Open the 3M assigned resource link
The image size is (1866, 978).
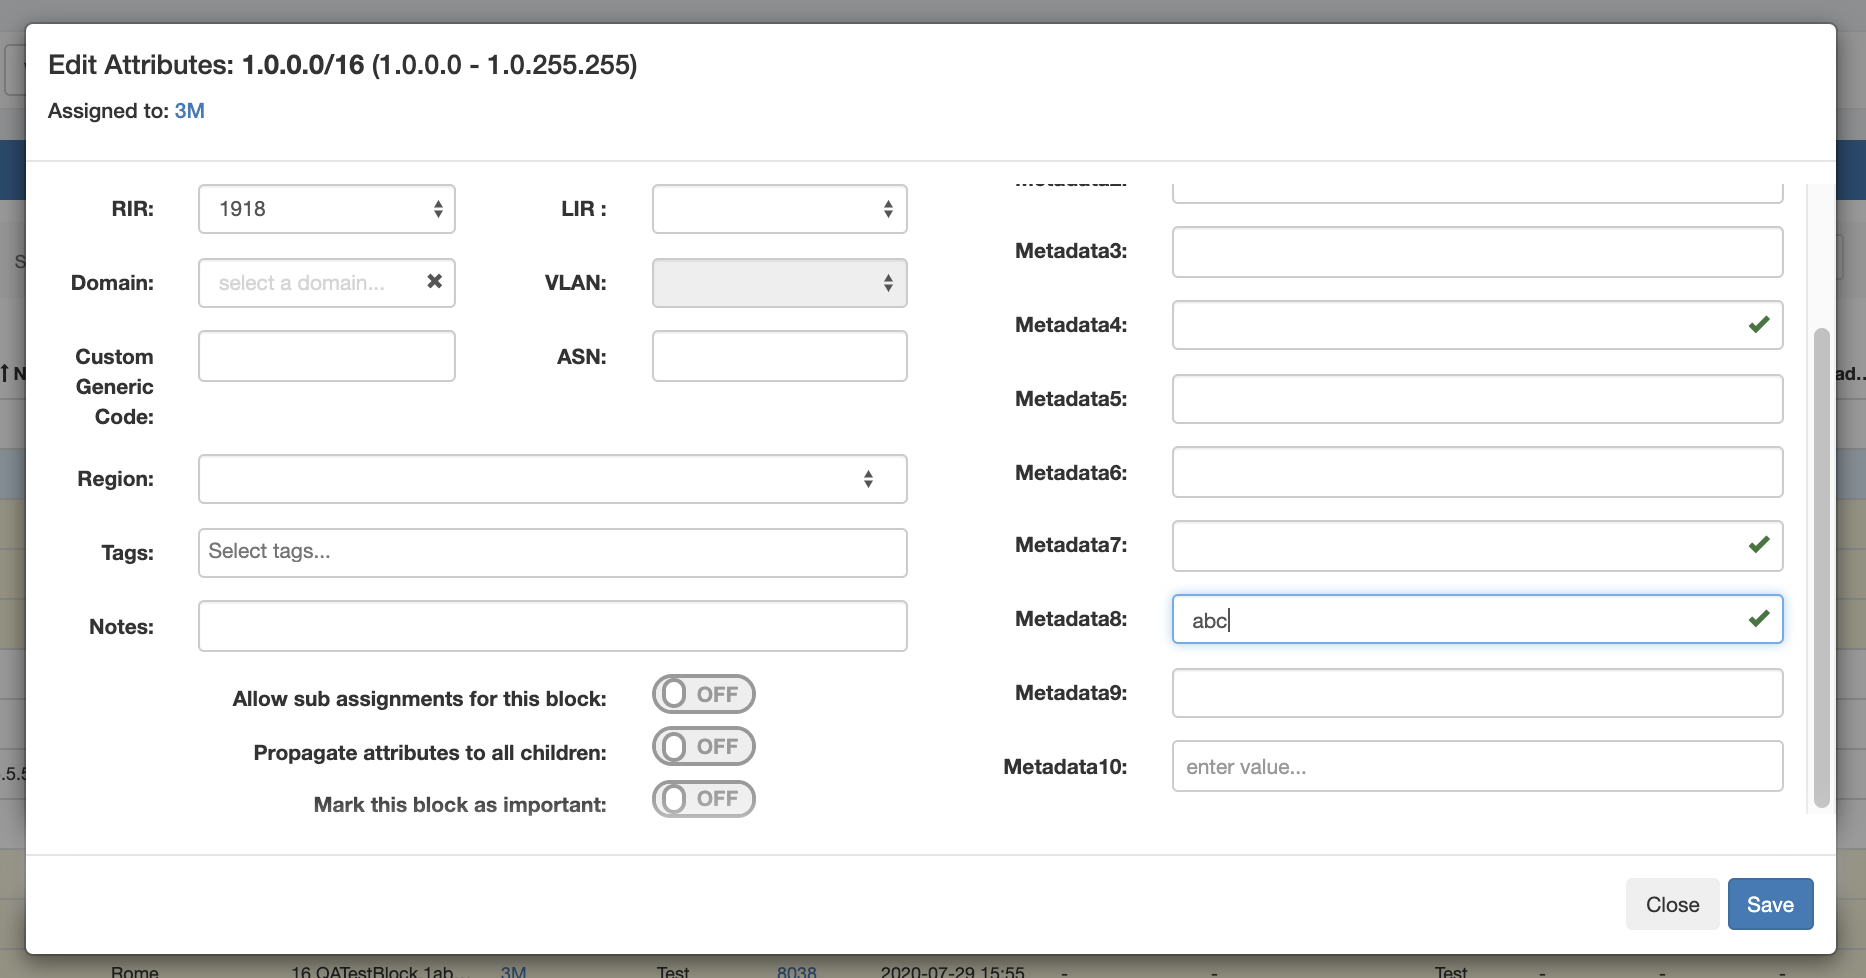pos(189,111)
